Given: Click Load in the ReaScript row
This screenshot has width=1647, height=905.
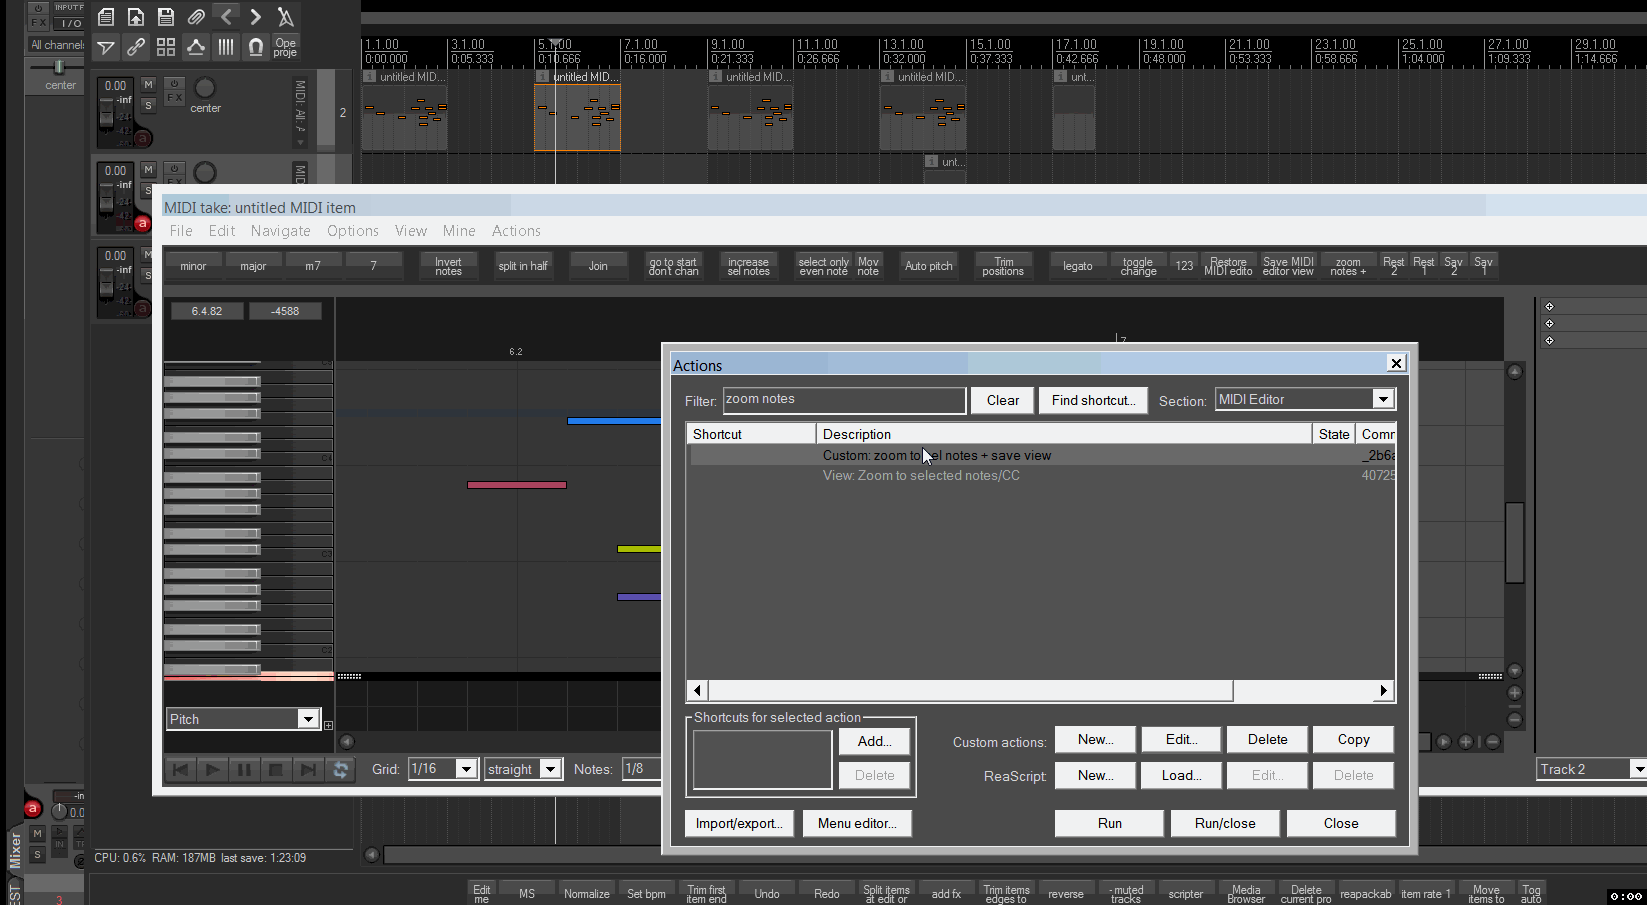Looking at the screenshot, I should pos(1181,775).
